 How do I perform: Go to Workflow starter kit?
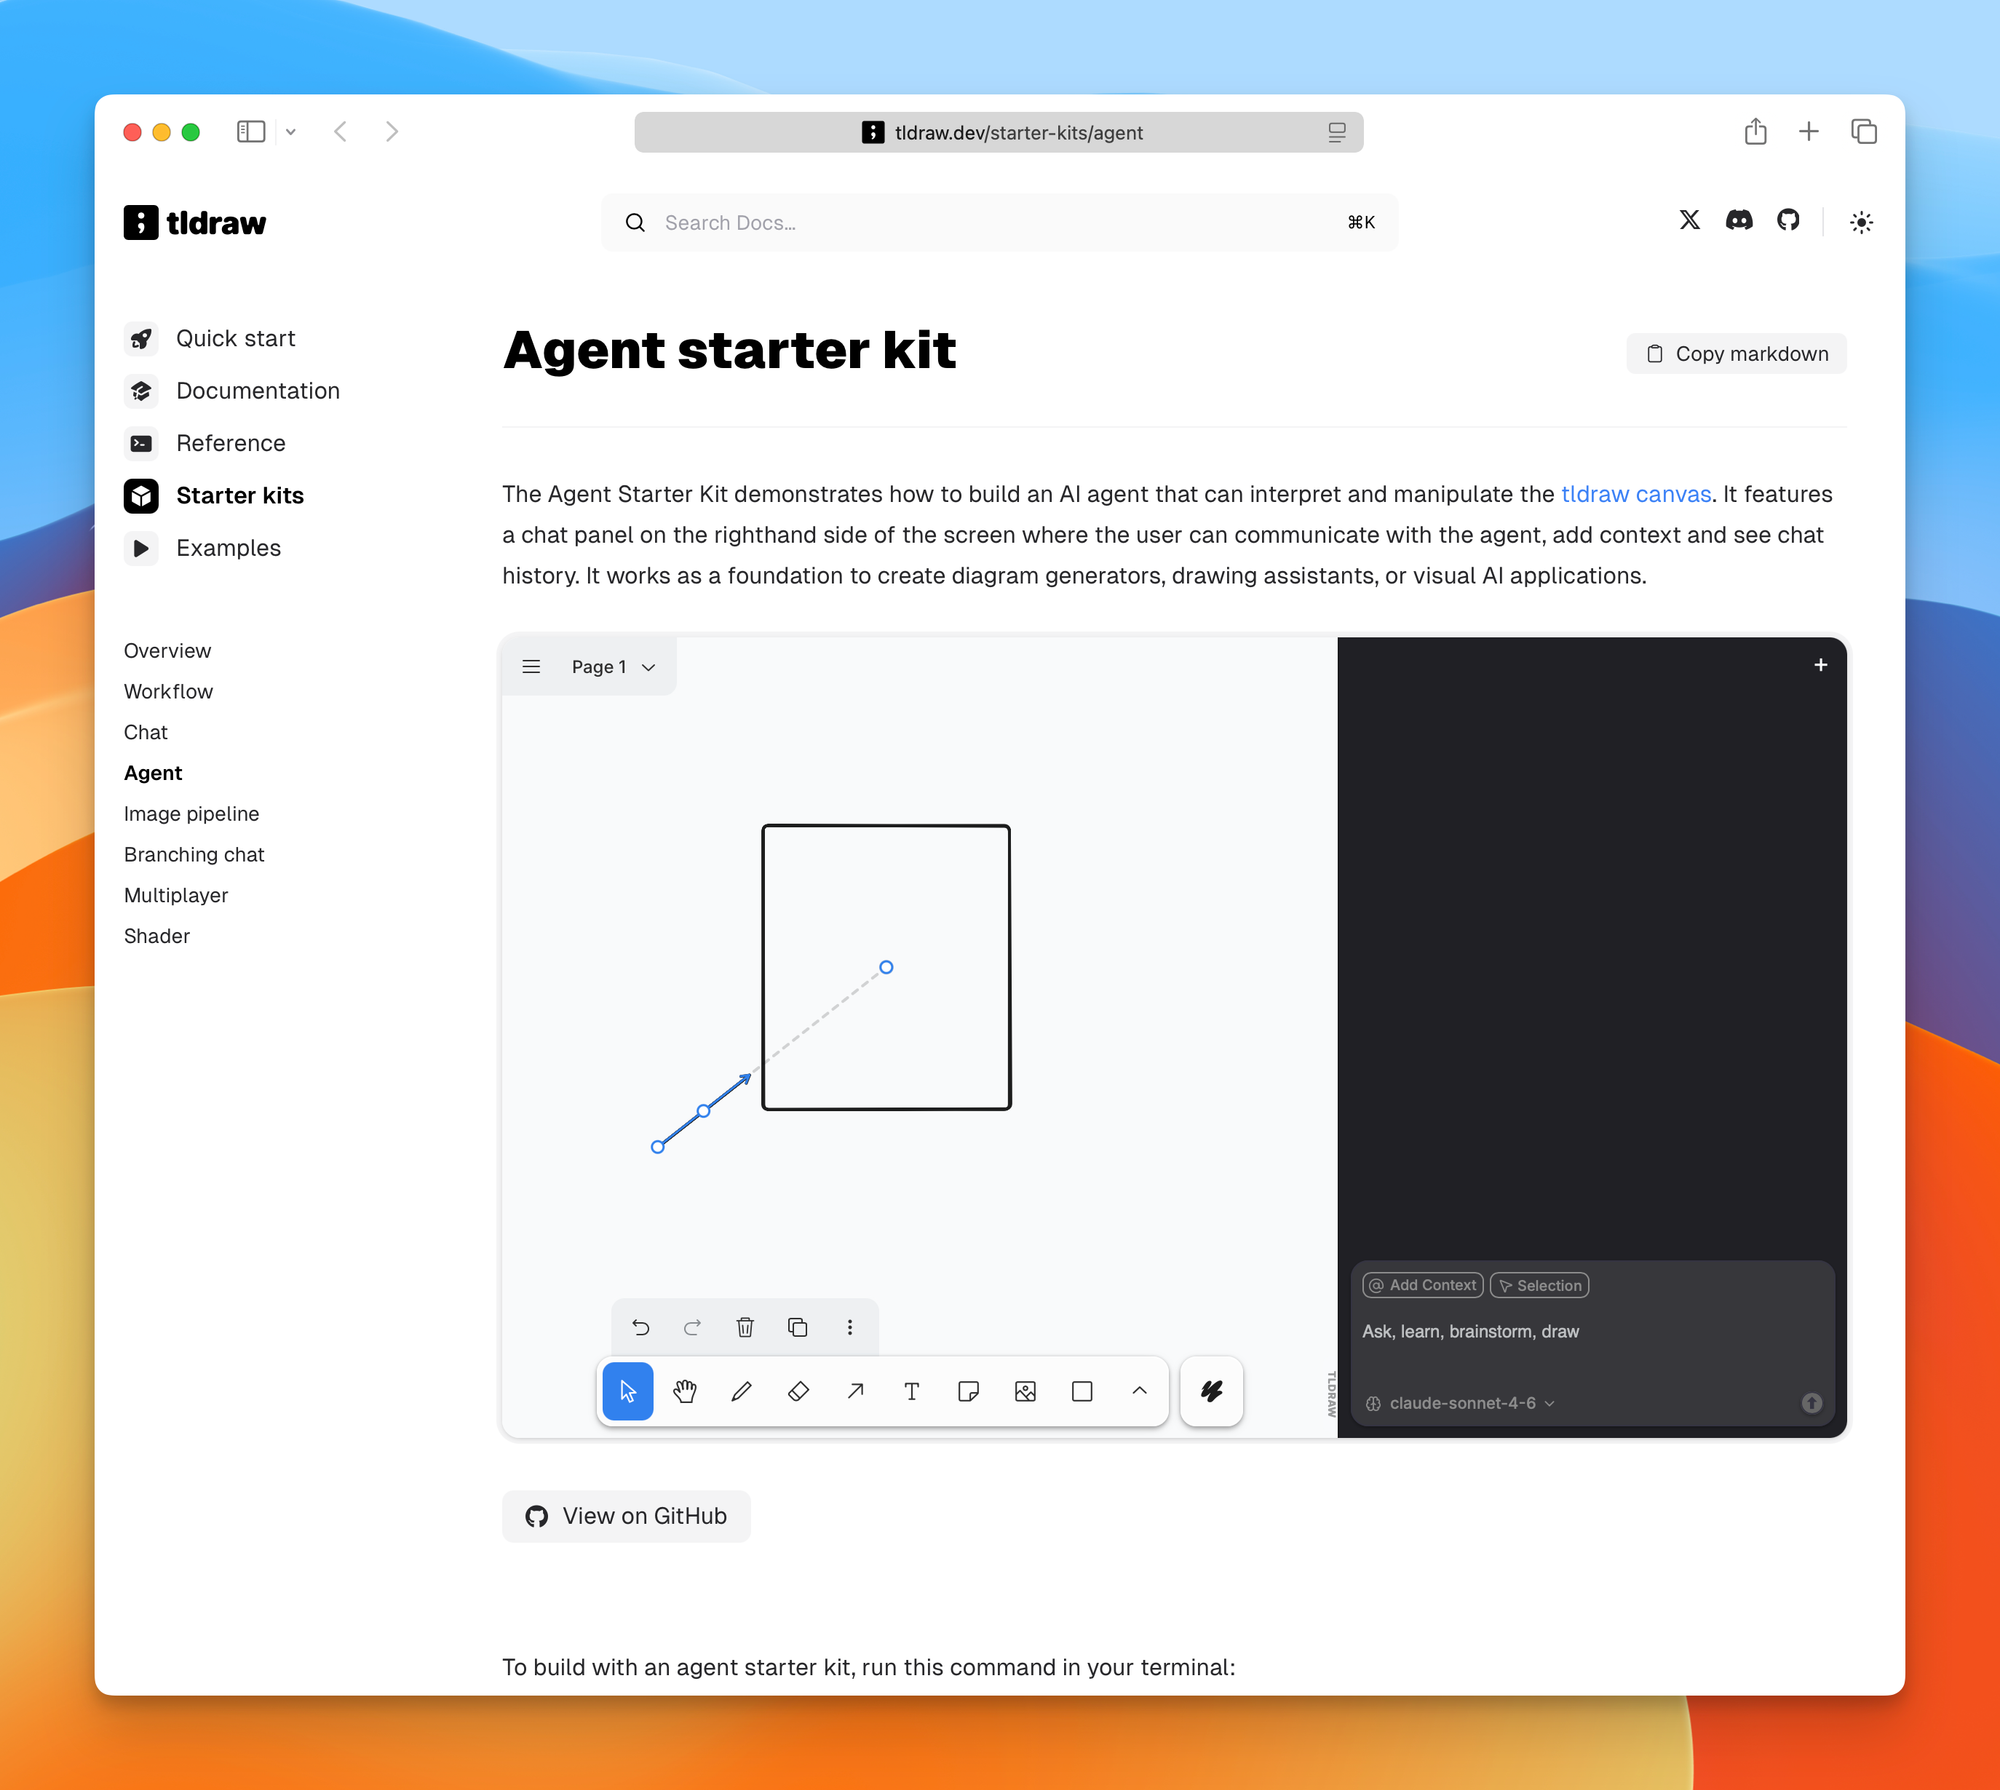click(168, 692)
